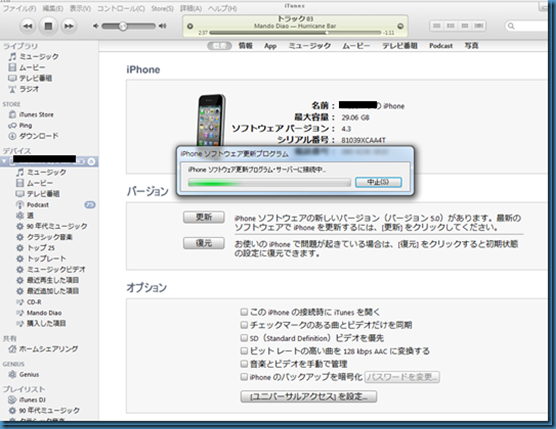
Task: Switch to the App tab
Action: (x=270, y=46)
